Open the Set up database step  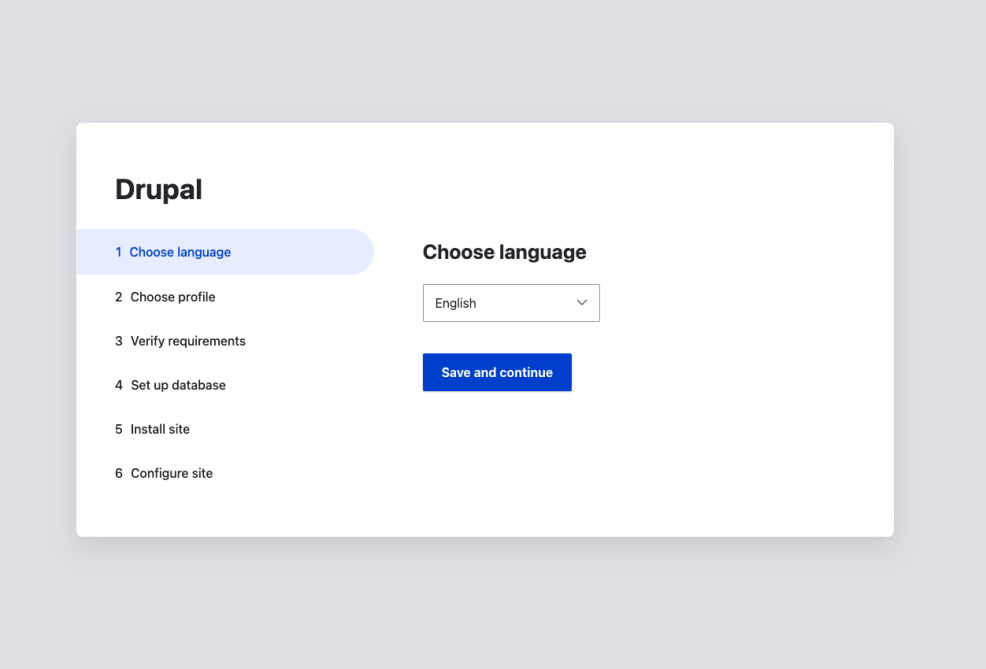point(178,385)
